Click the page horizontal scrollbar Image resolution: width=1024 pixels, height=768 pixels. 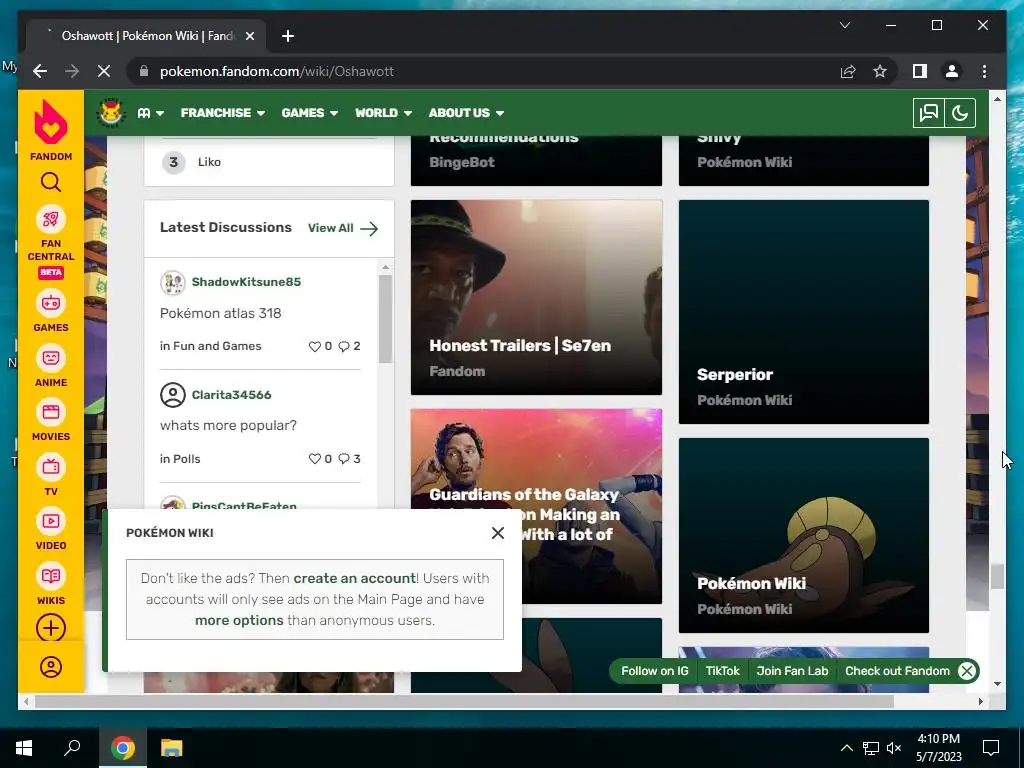tap(465, 701)
